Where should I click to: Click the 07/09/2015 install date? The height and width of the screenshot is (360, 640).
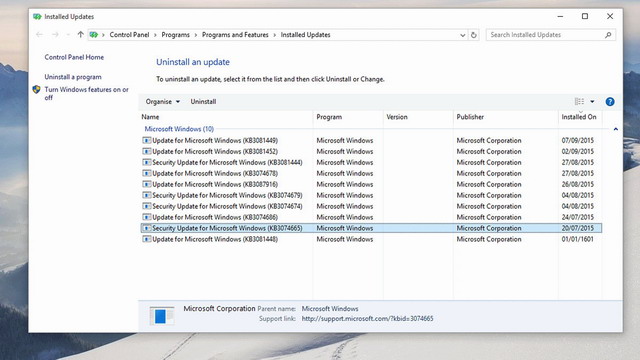pos(578,140)
